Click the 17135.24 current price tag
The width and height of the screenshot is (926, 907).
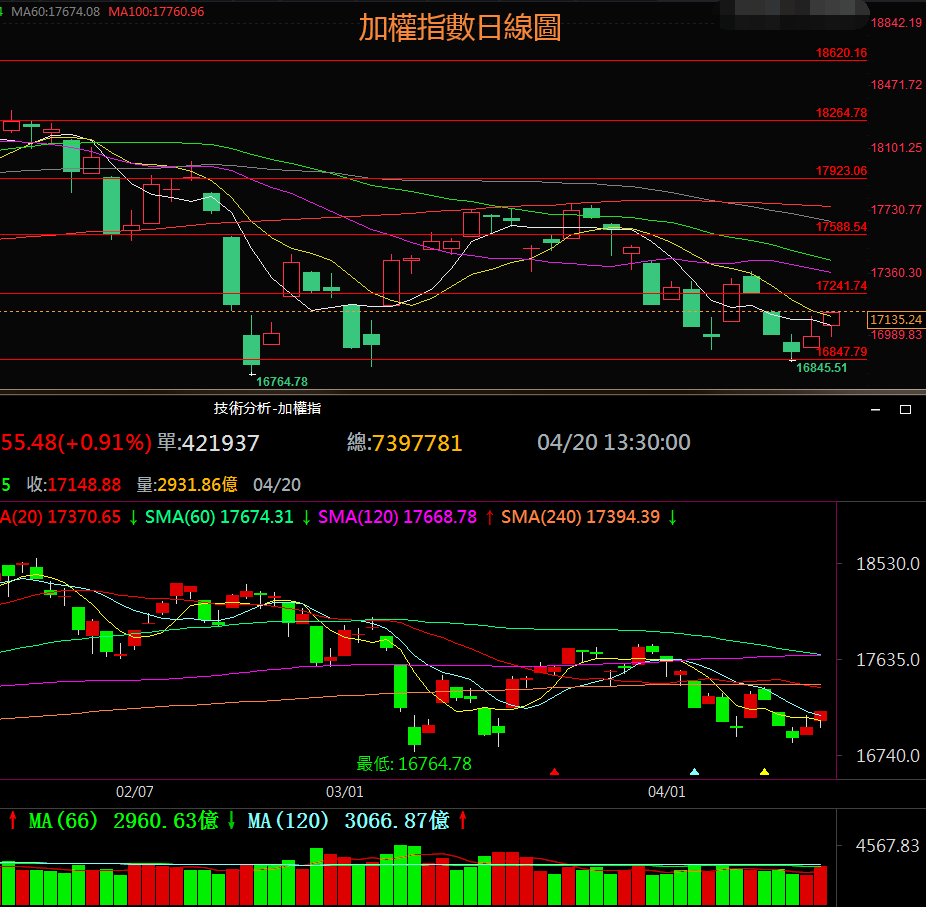pyautogui.click(x=895, y=320)
